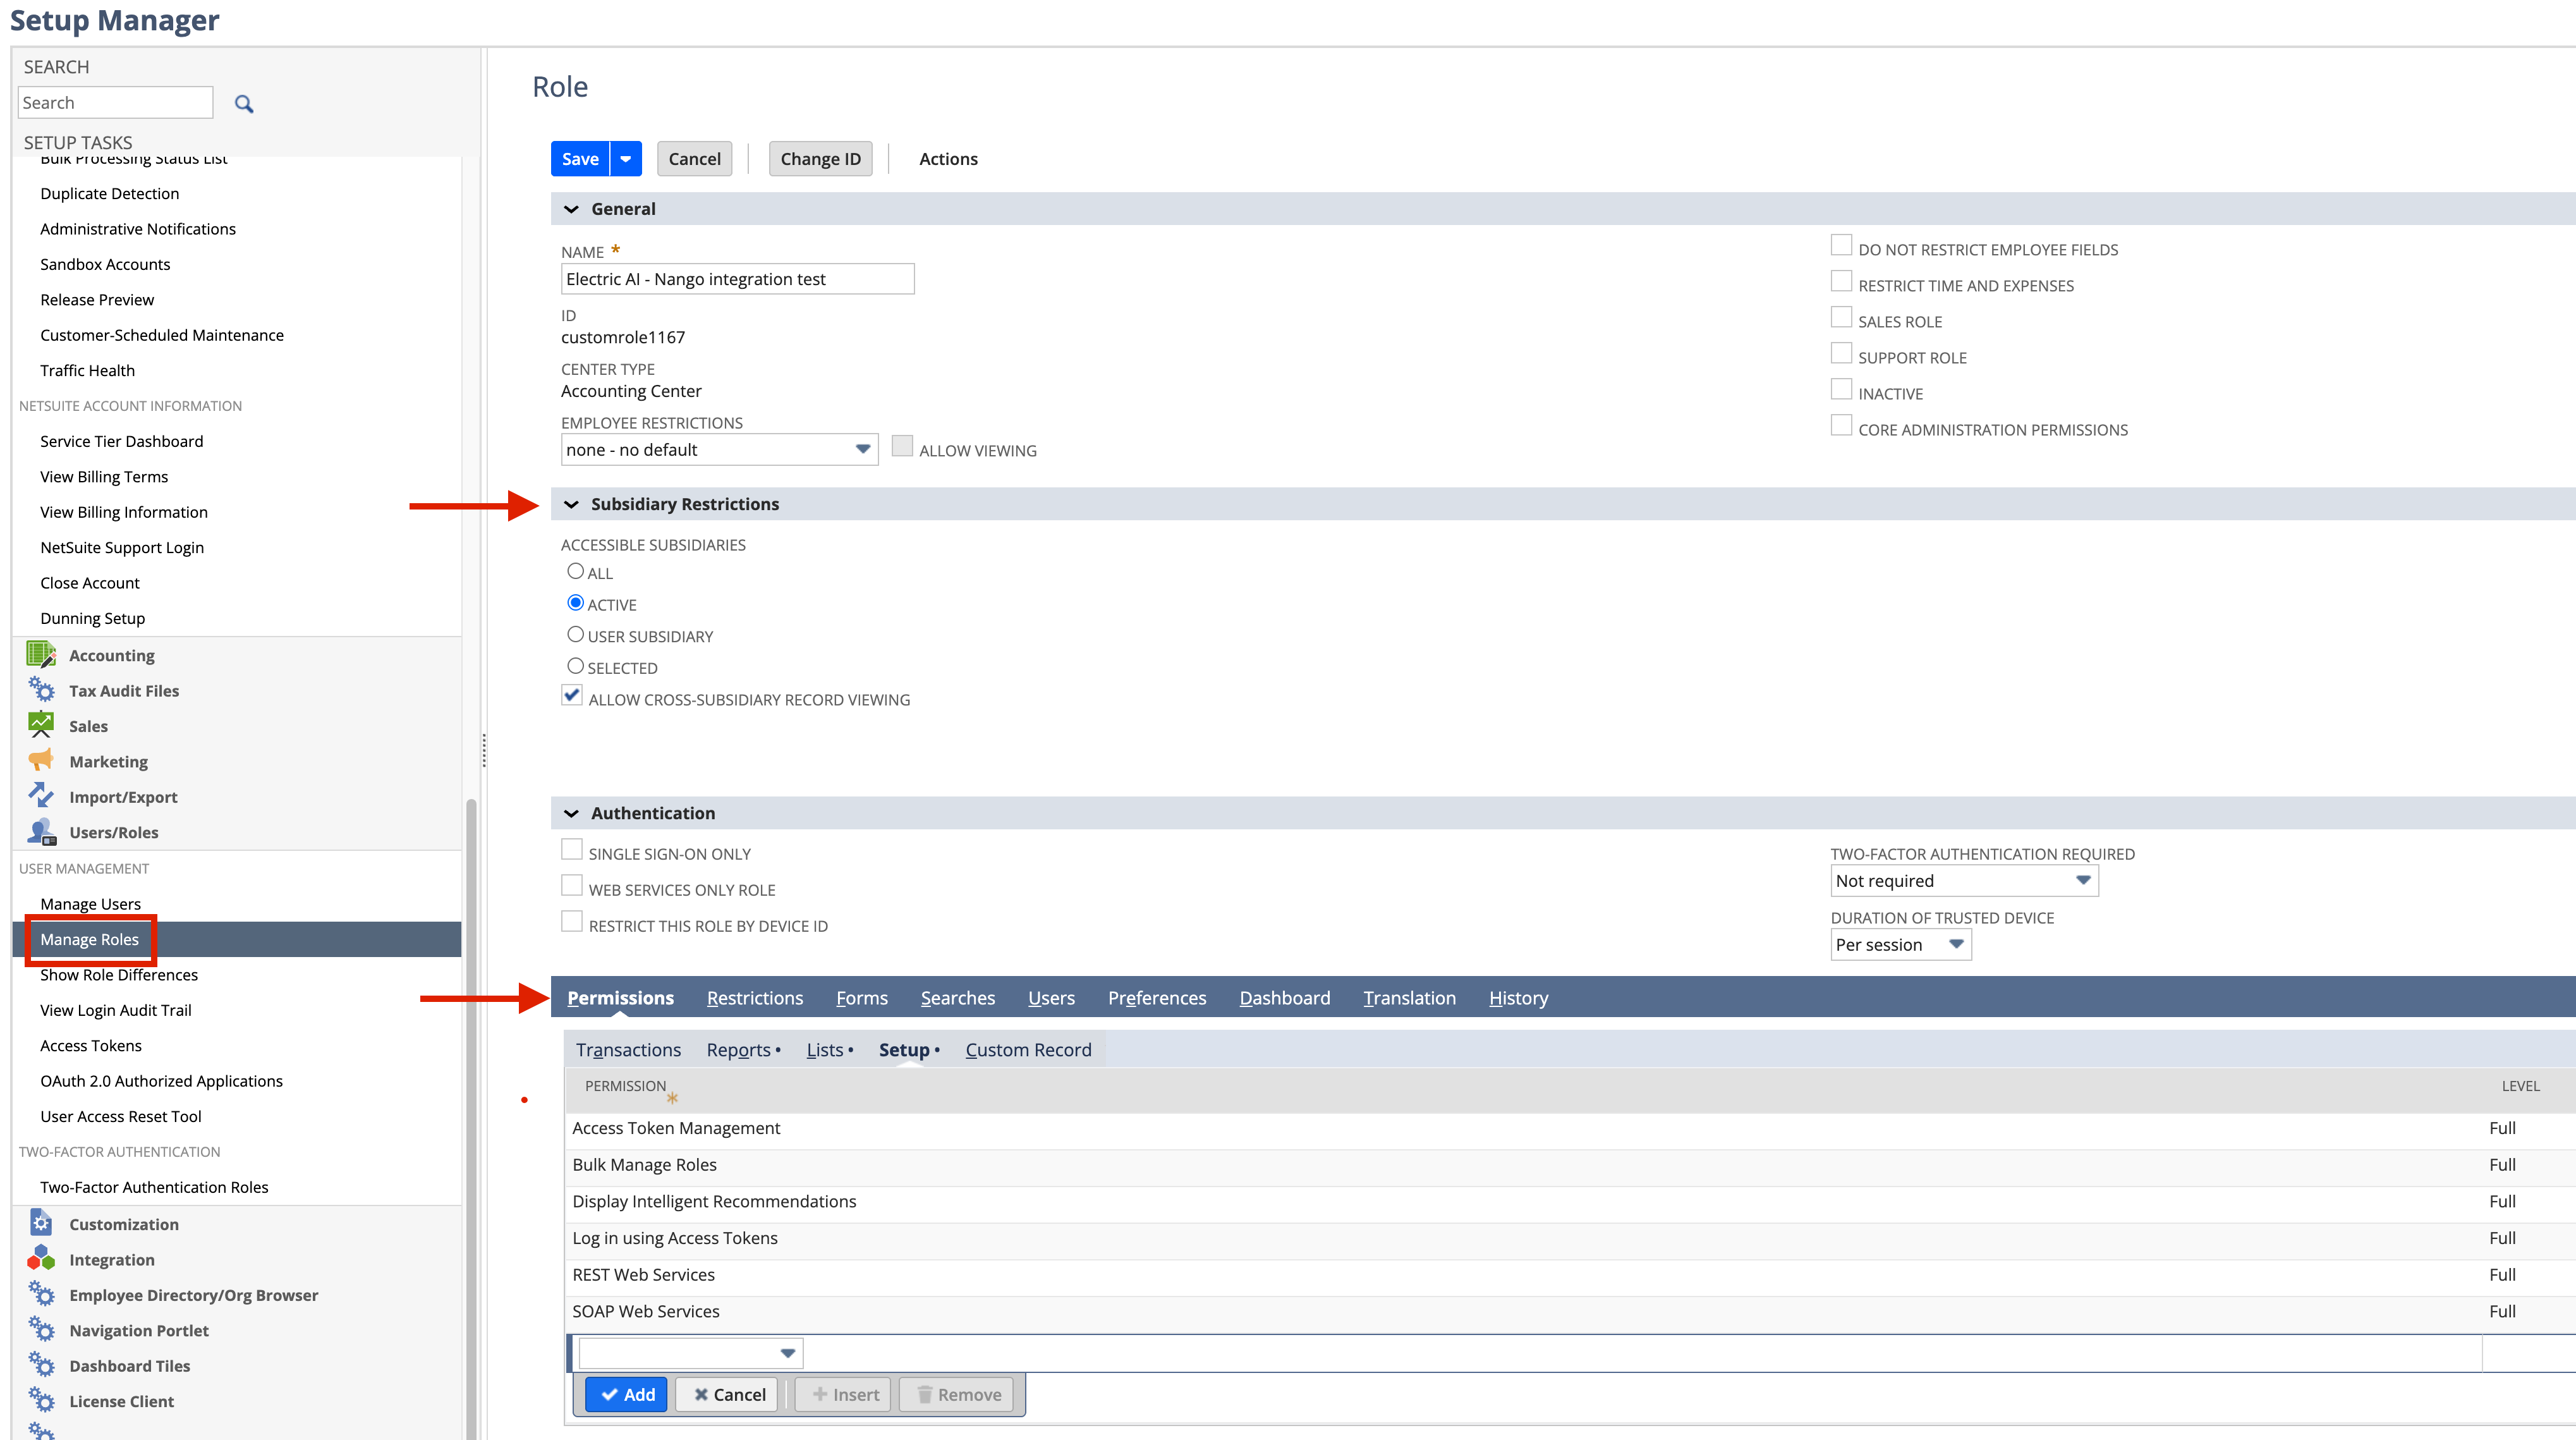Click the Import/Export arrows icon
This screenshot has width=2576, height=1440.
pyautogui.click(x=41, y=796)
